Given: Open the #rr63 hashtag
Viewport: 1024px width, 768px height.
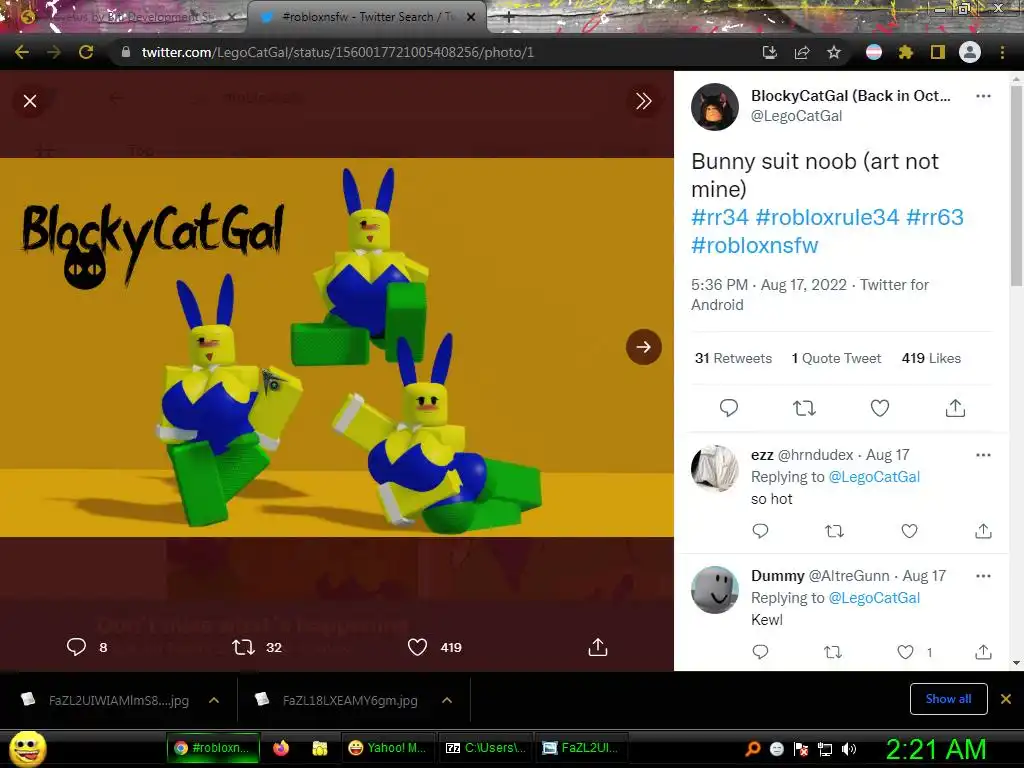Looking at the screenshot, I should point(935,217).
